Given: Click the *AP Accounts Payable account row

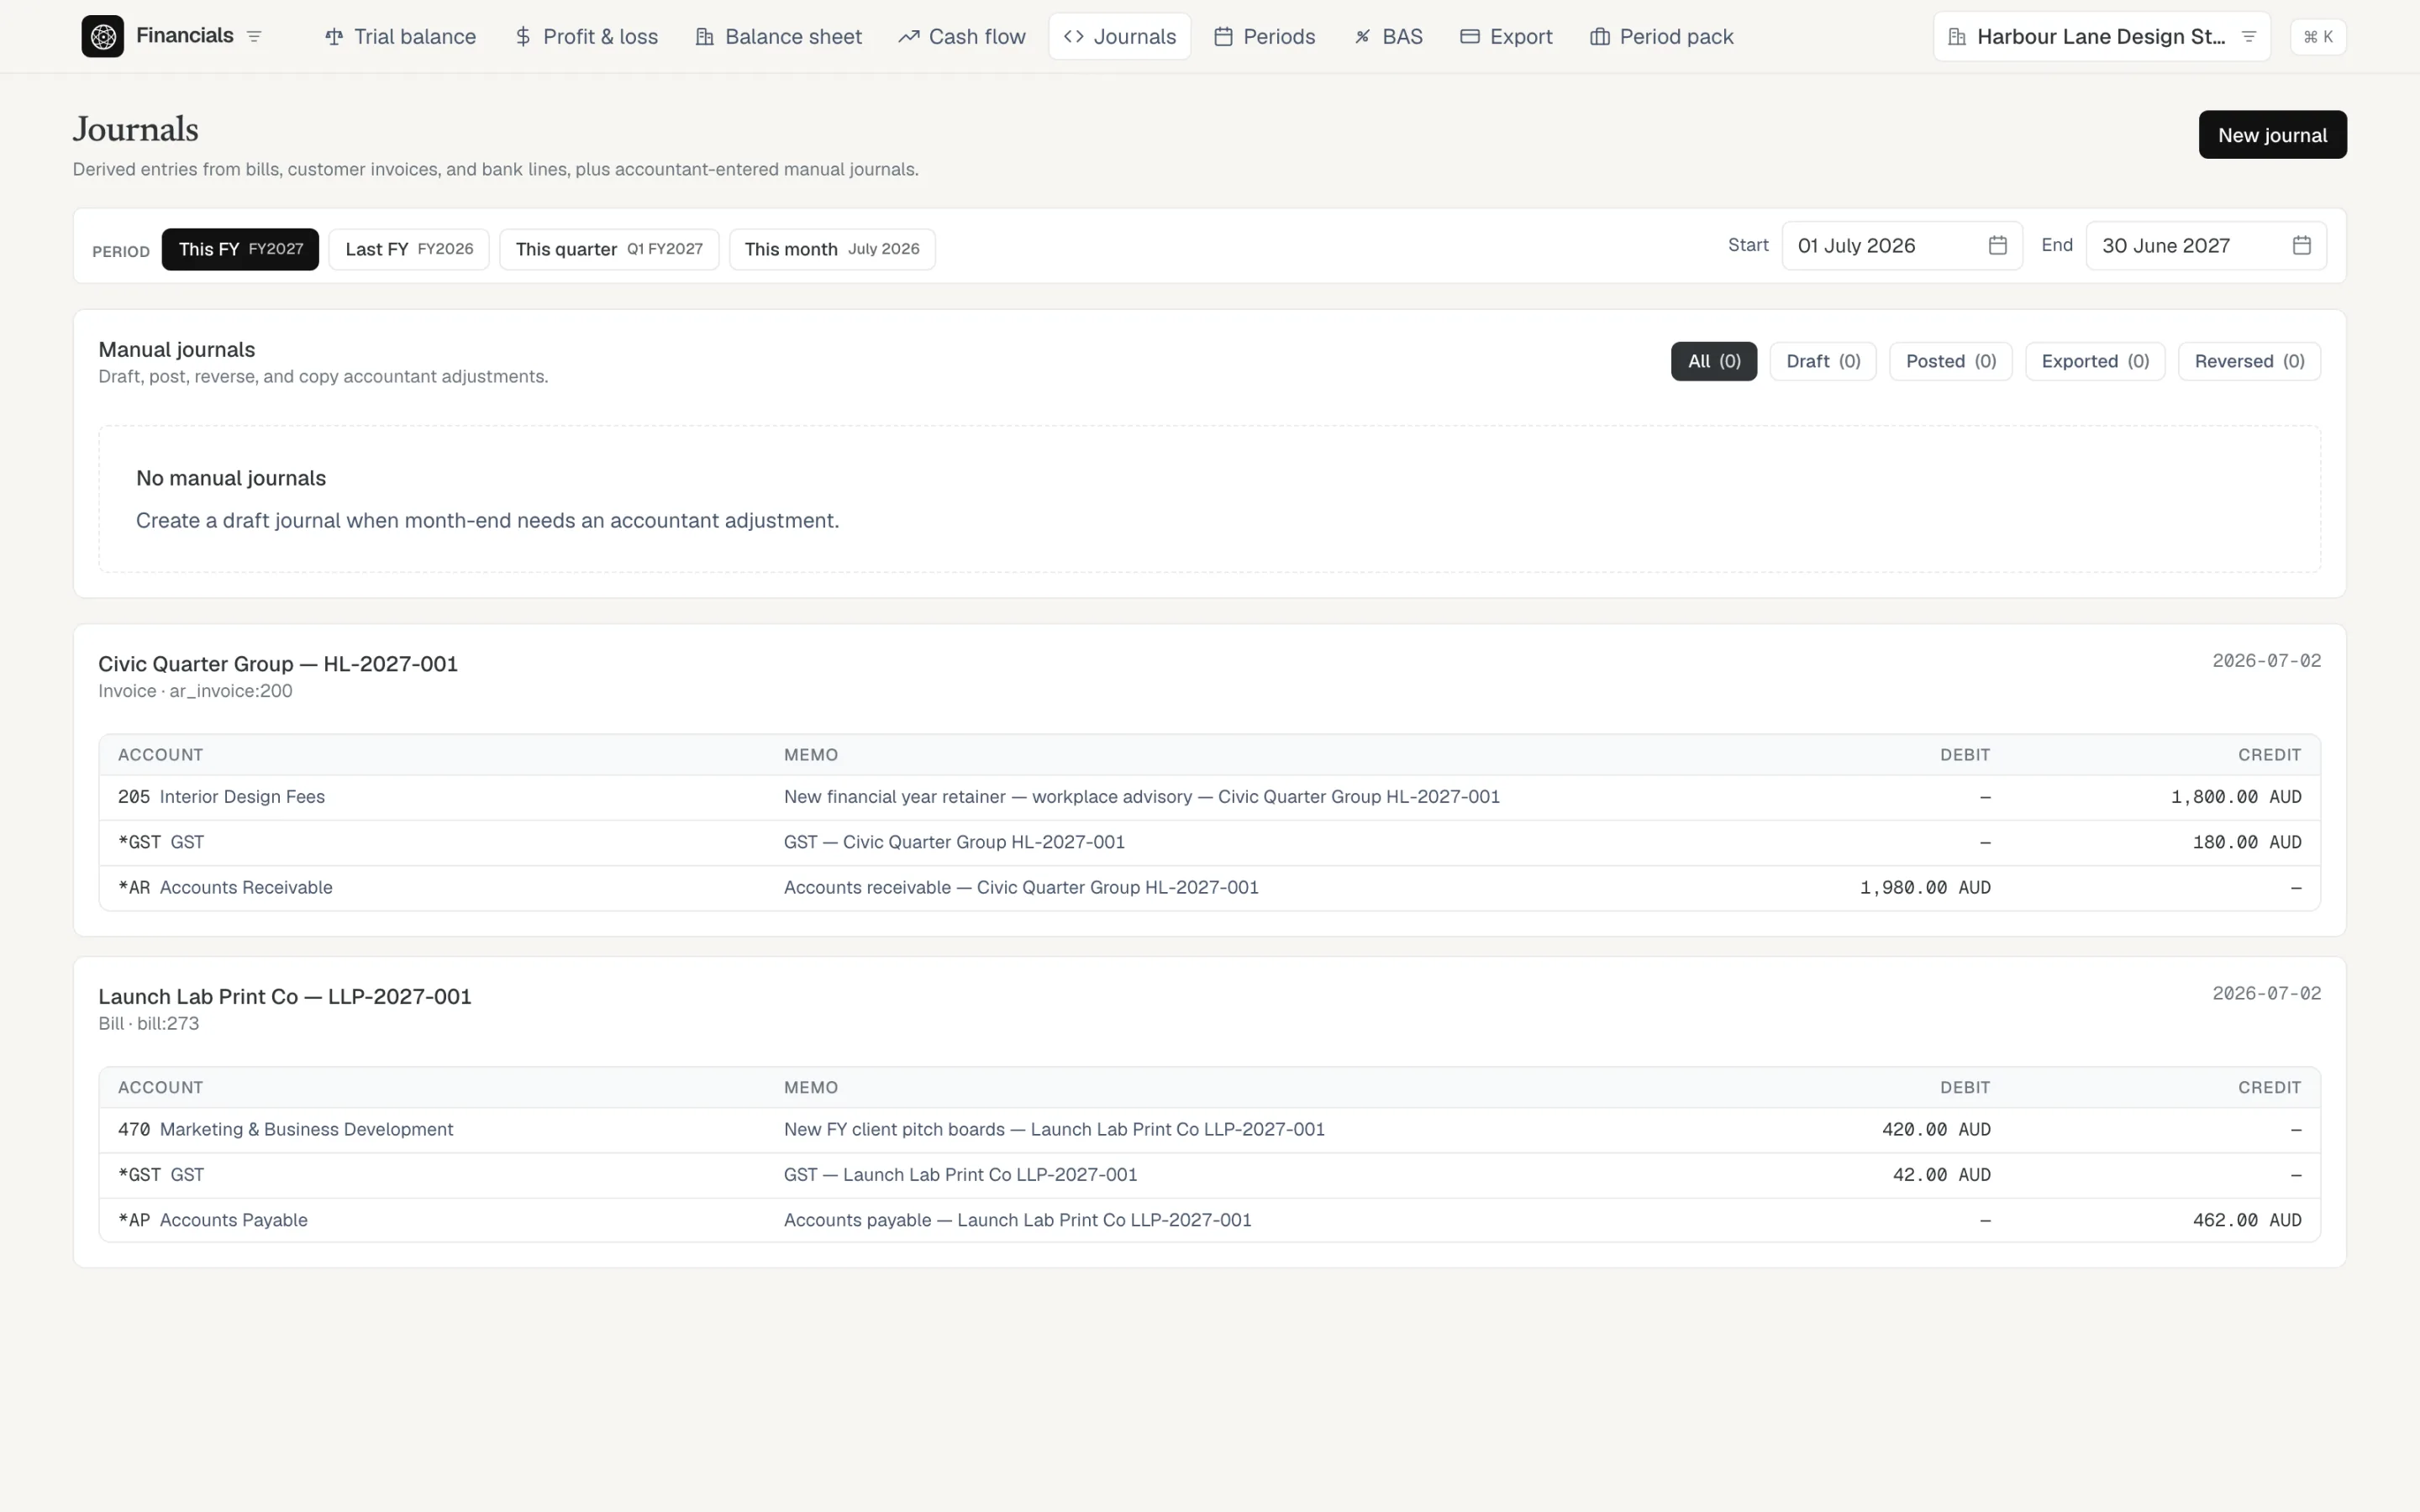Looking at the screenshot, I should 1209,1220.
